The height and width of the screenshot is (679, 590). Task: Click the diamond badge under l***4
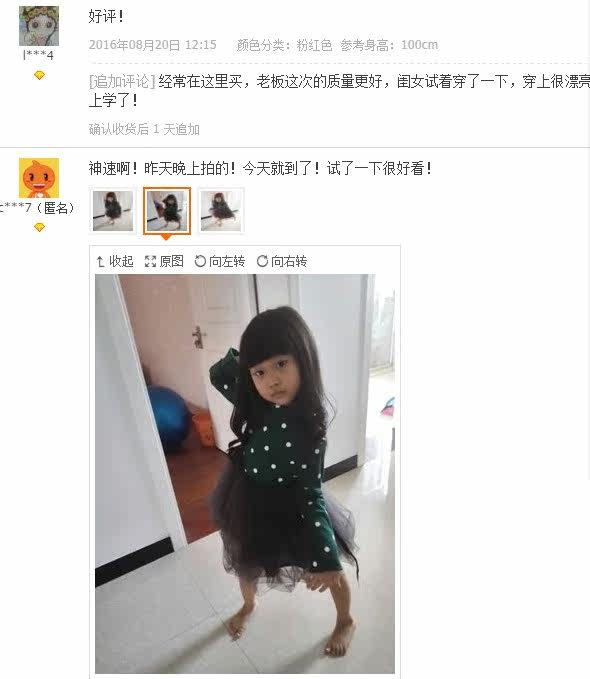coord(39,75)
